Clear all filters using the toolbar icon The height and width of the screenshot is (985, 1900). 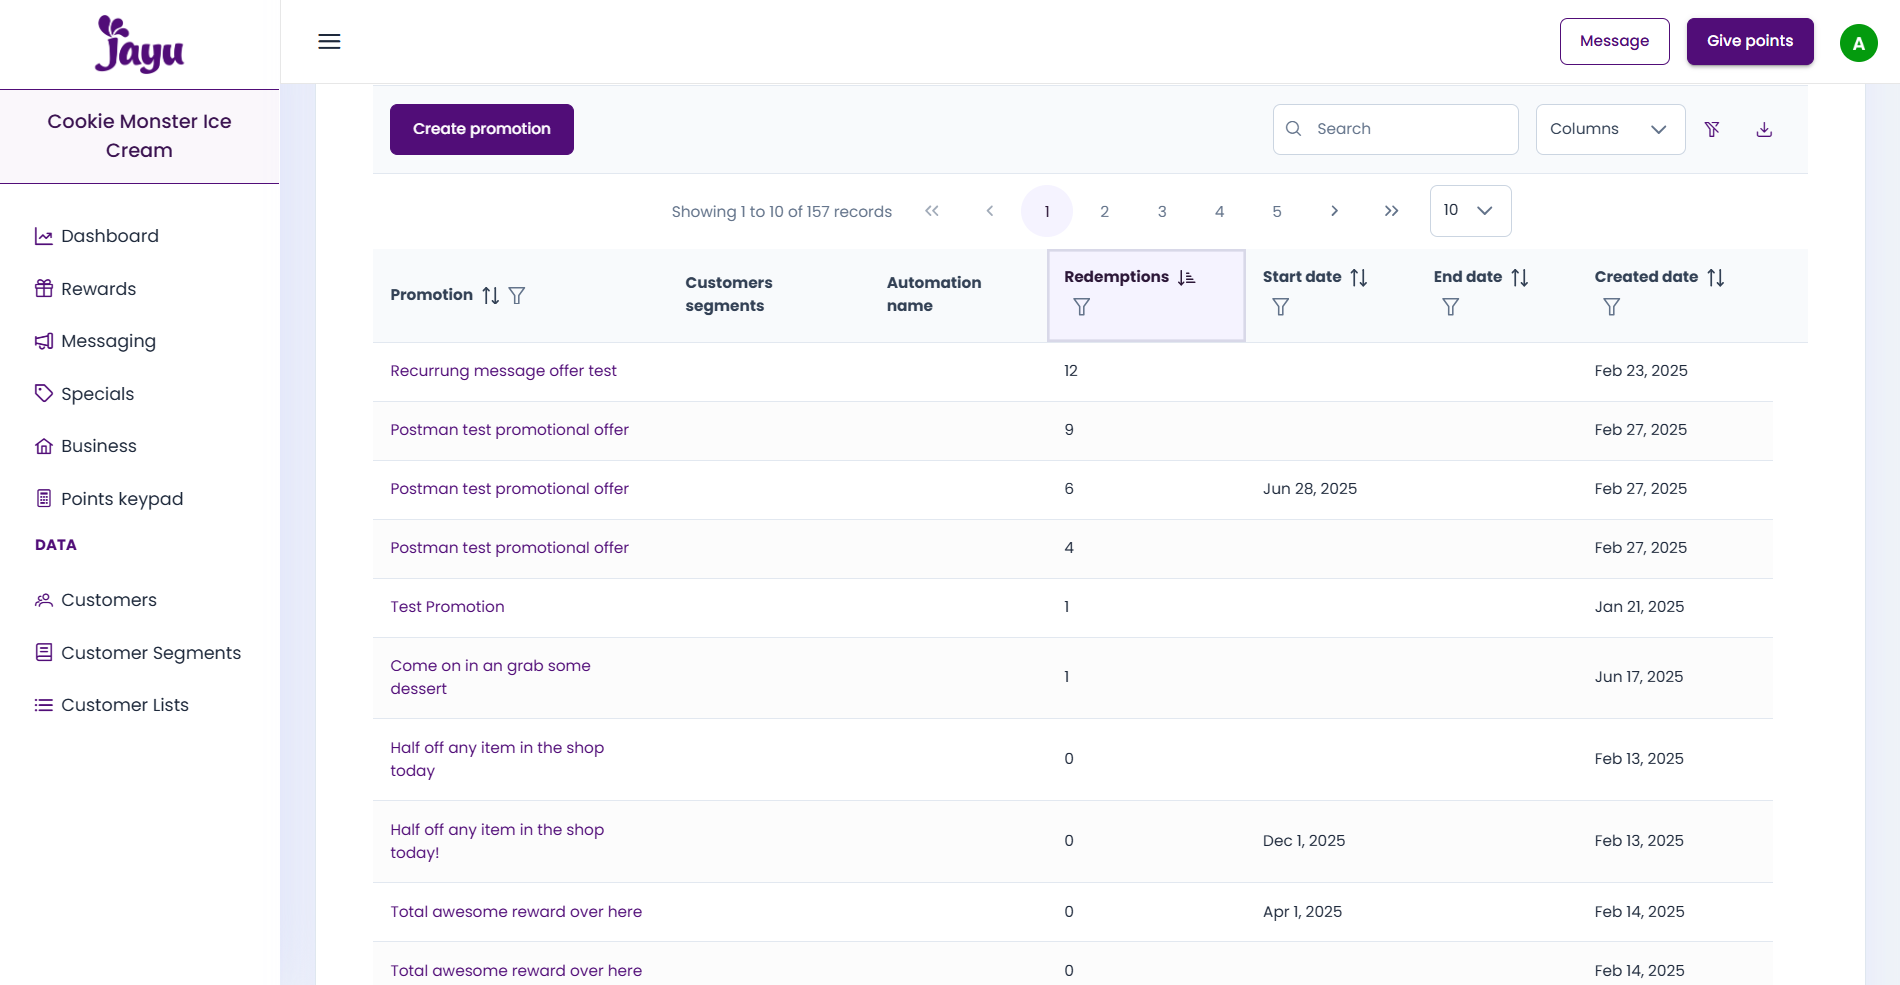click(x=1712, y=129)
